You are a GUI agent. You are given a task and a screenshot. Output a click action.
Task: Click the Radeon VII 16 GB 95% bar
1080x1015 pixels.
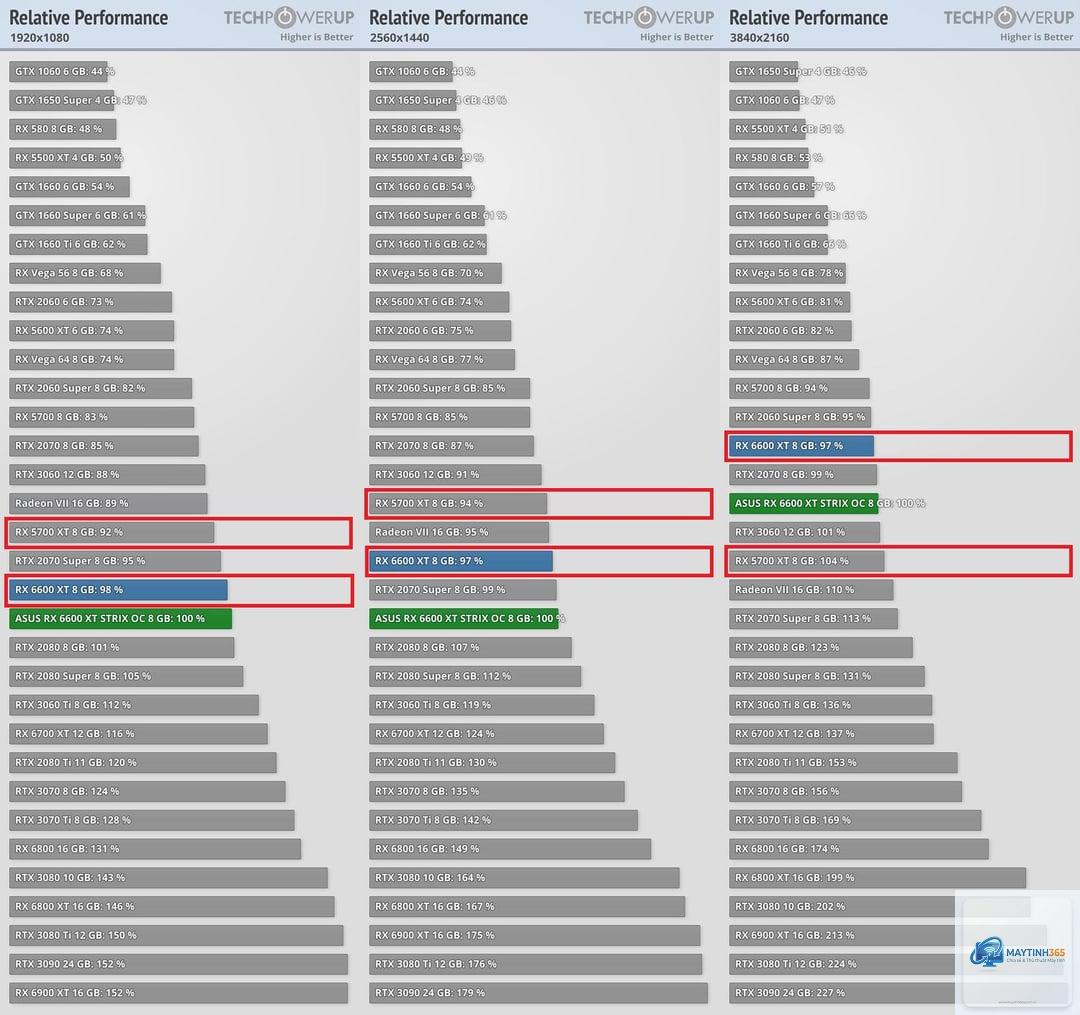[x=459, y=532]
